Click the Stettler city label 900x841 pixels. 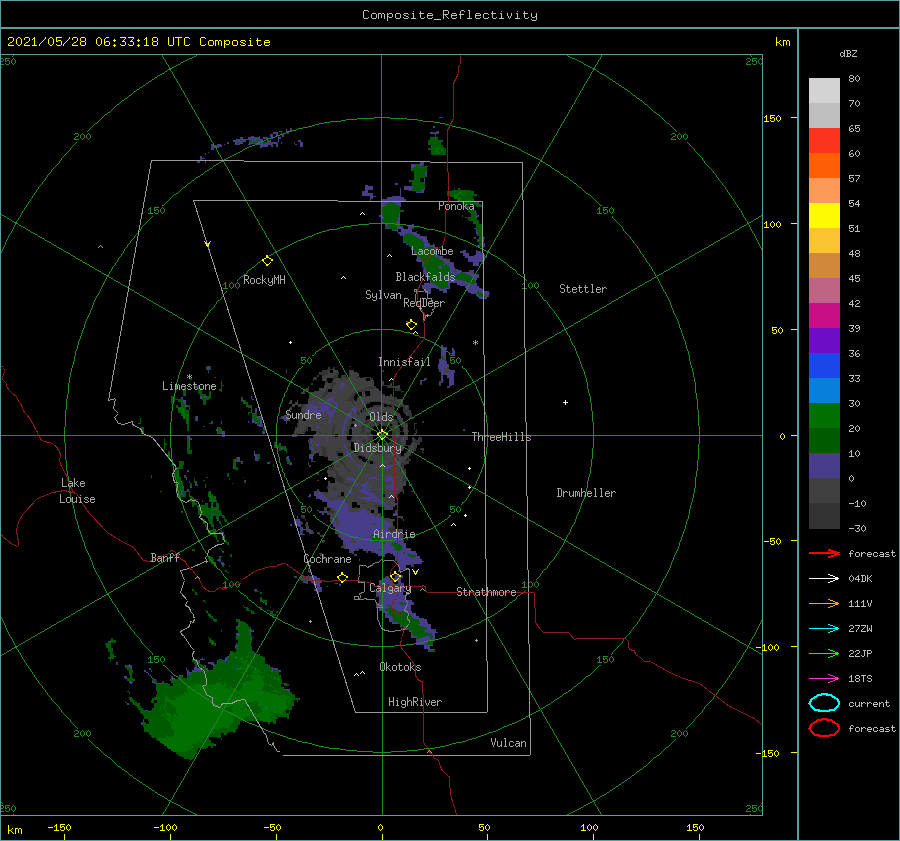(x=583, y=289)
